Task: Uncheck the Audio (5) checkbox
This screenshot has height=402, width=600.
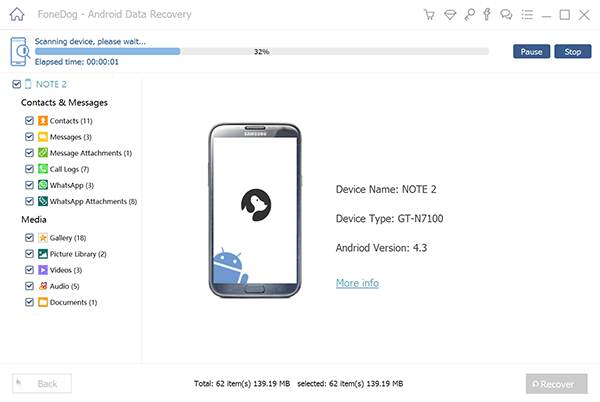Action: tap(29, 286)
